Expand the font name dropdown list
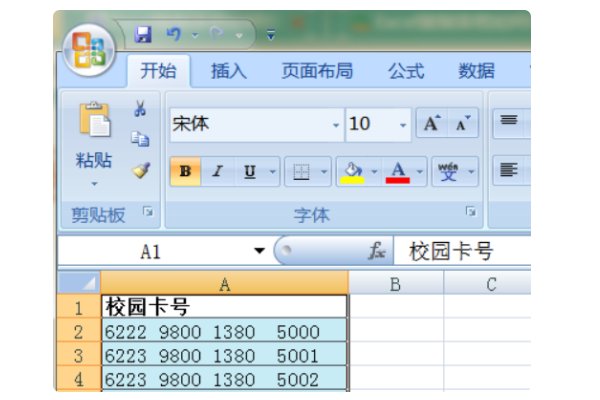Screen dimensions: 600x400 pyautogui.click(x=336, y=125)
